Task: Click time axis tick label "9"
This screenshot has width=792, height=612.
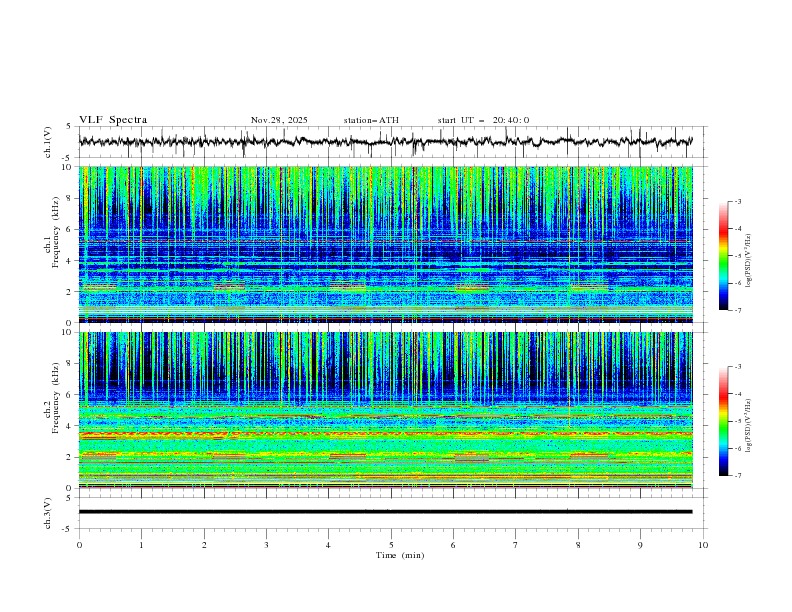Action: pos(640,545)
